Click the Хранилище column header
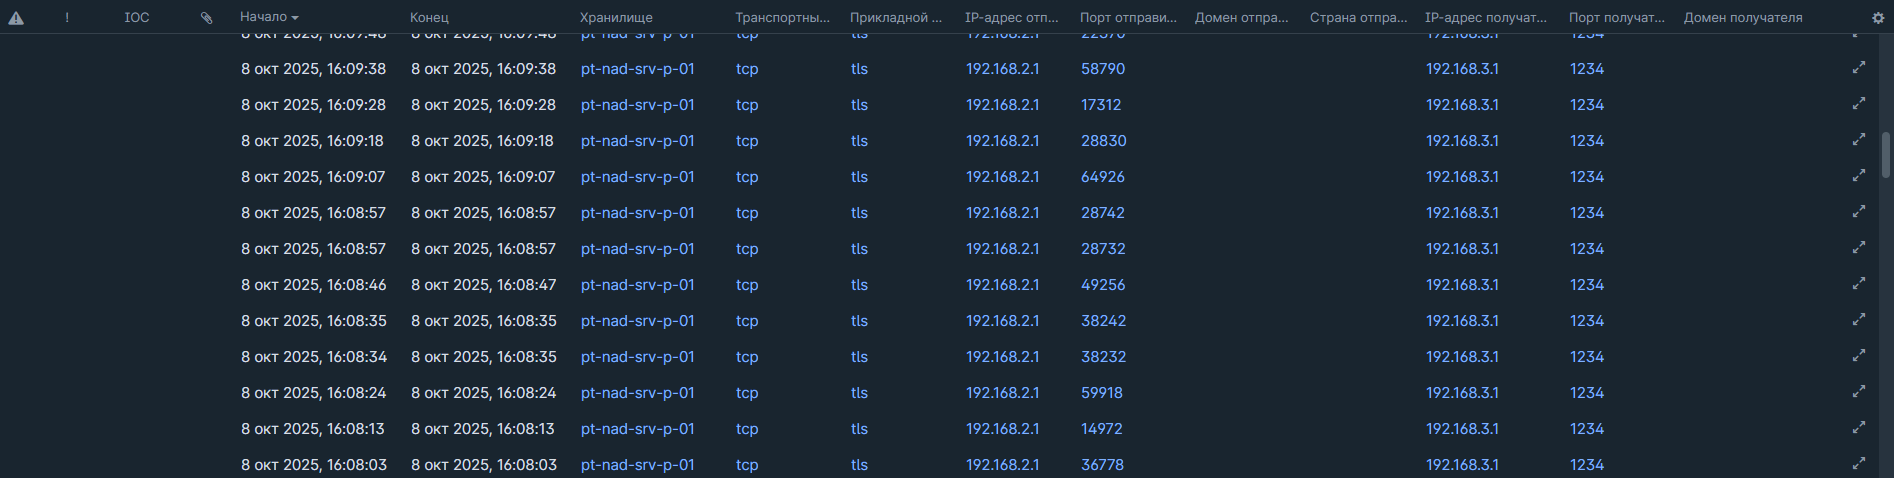The image size is (1894, 478). pyautogui.click(x=616, y=18)
